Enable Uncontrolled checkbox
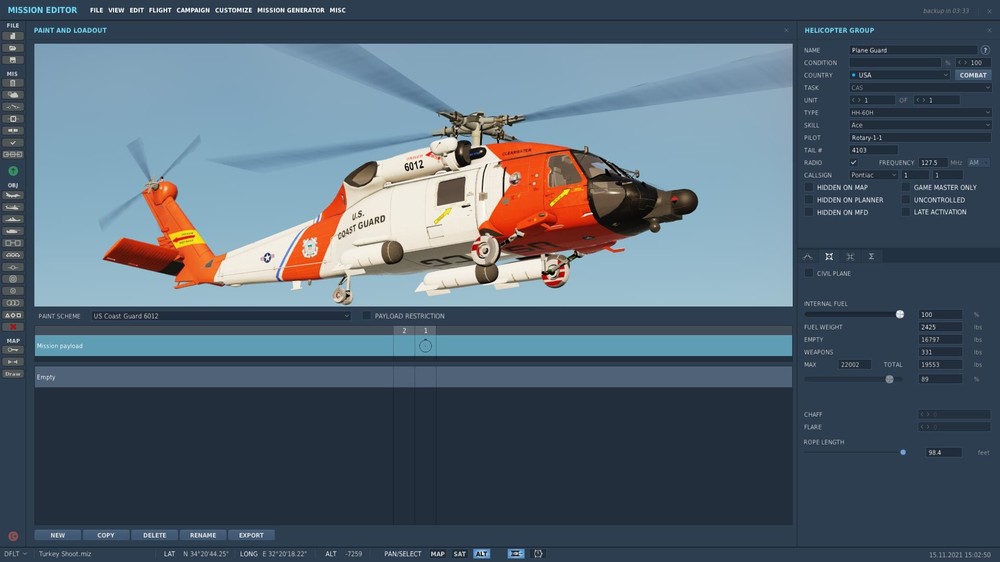Viewport: 1000px width, 562px height. pos(906,200)
